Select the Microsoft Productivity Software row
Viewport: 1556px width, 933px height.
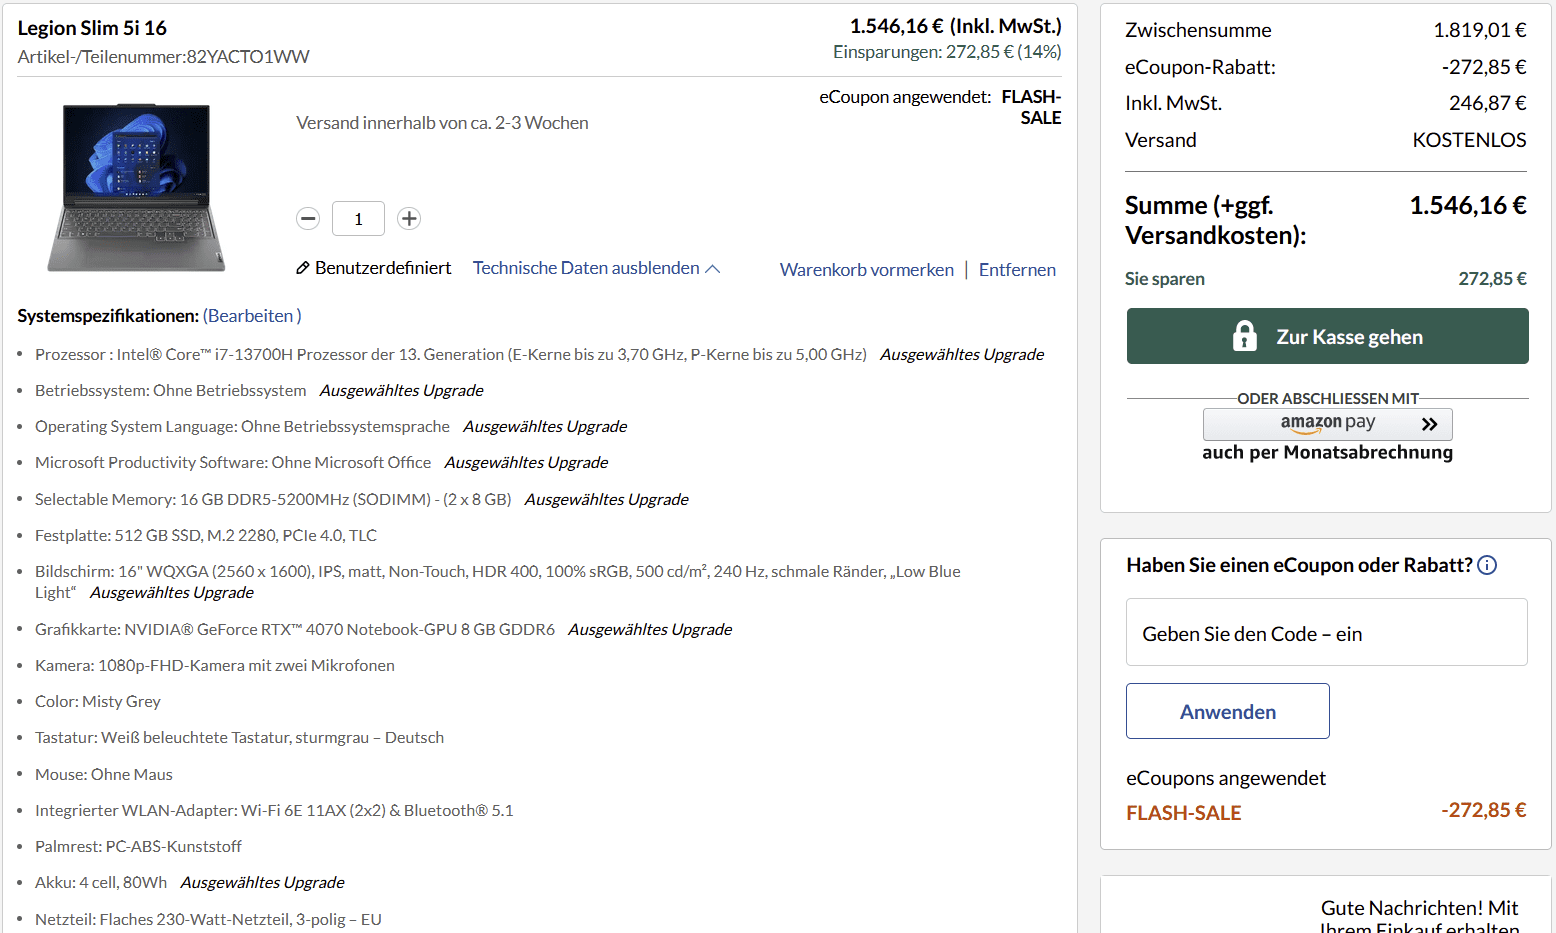pyautogui.click(x=321, y=463)
